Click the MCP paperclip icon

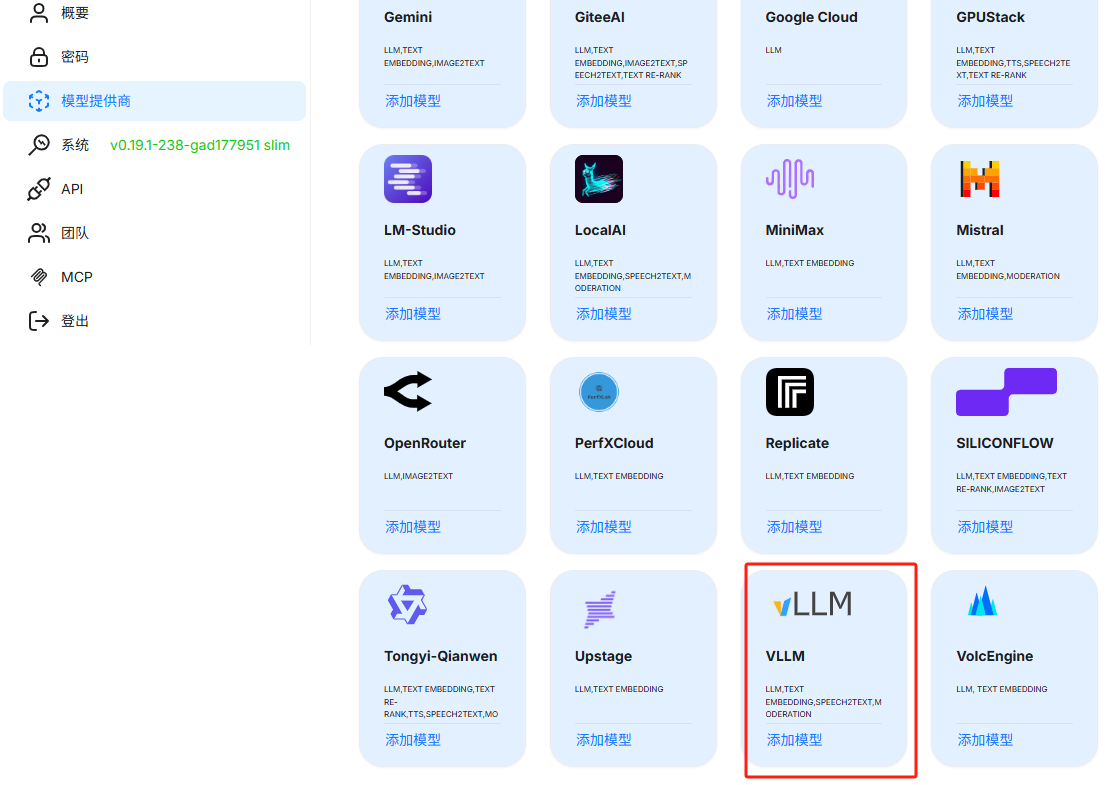[x=39, y=276]
